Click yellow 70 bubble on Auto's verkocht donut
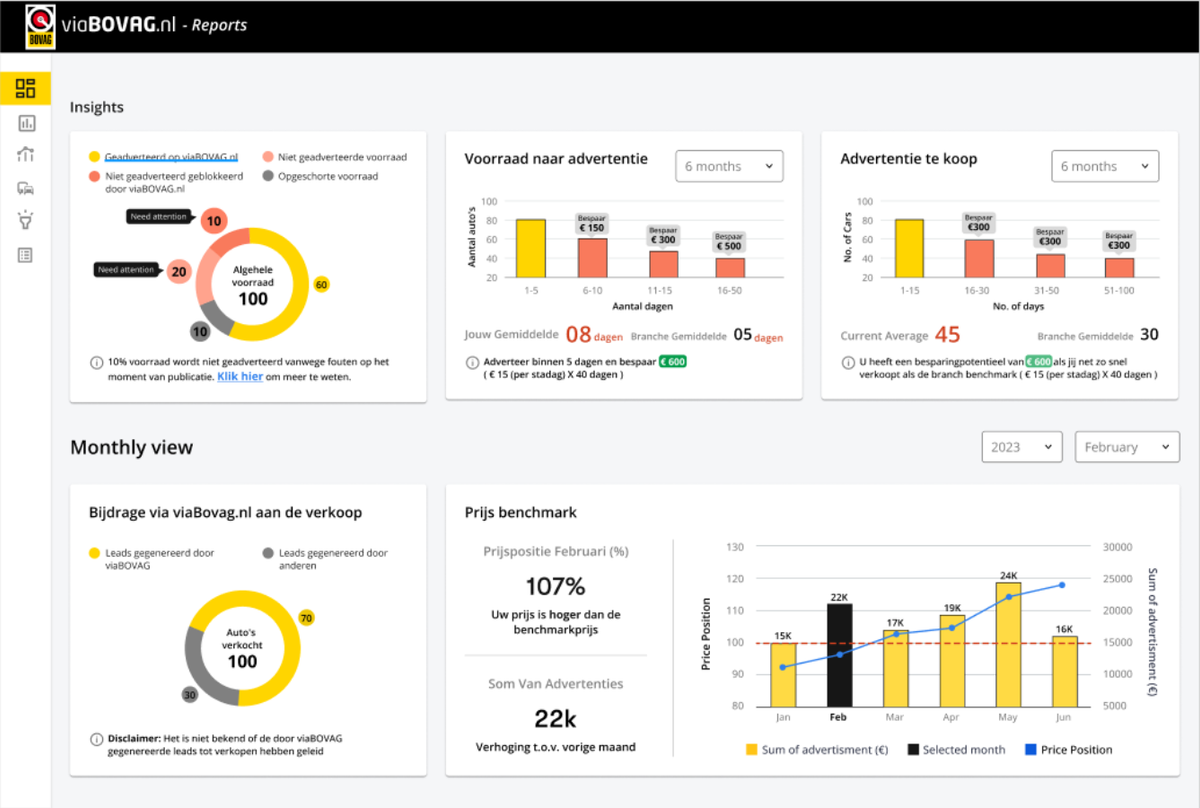The height and width of the screenshot is (808, 1200). tap(306, 618)
